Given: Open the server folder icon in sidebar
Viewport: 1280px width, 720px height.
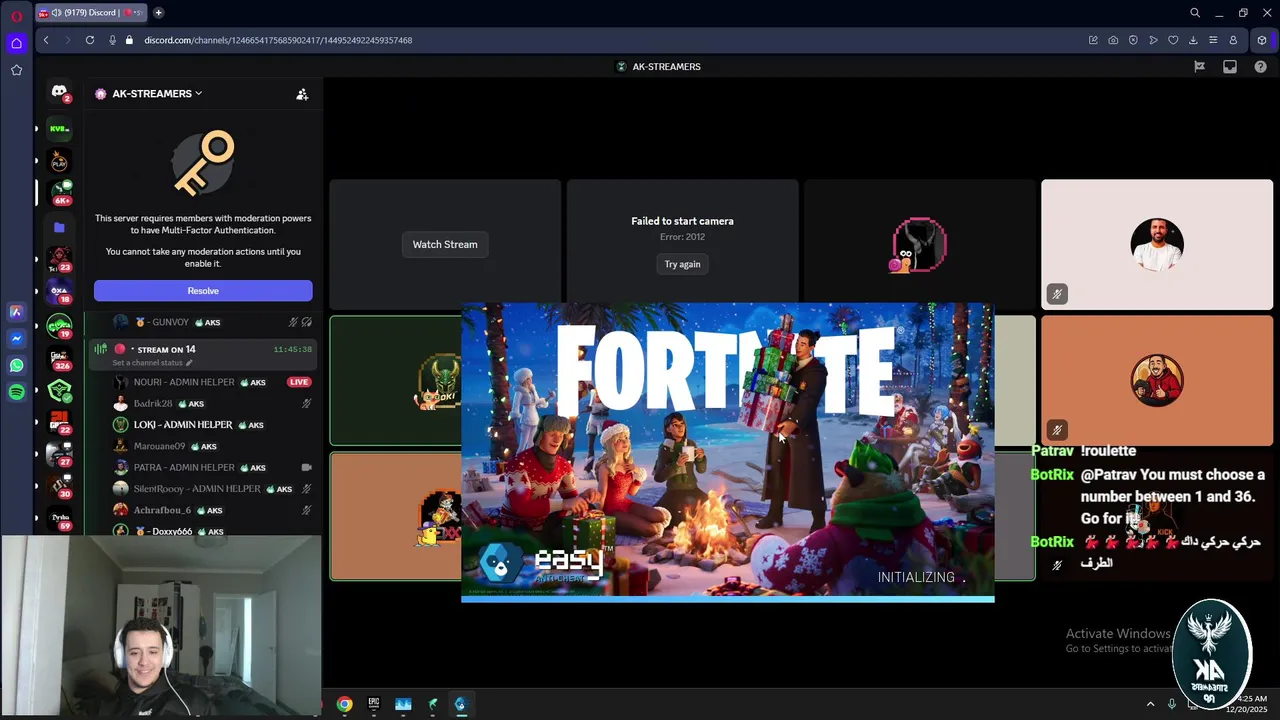Looking at the screenshot, I should click(x=59, y=227).
